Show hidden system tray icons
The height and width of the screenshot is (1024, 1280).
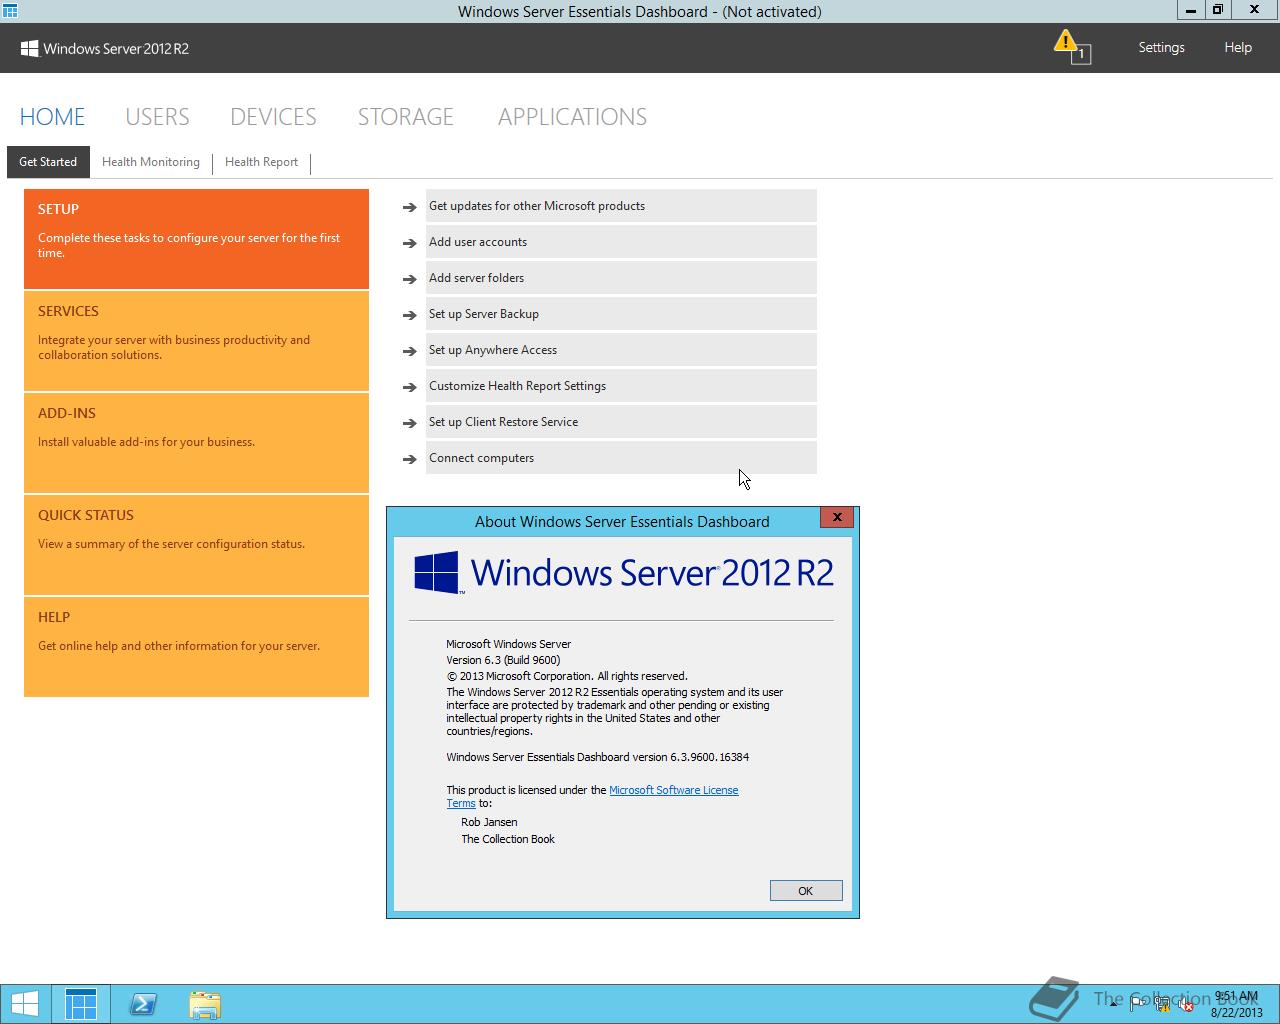pyautogui.click(x=1113, y=1004)
